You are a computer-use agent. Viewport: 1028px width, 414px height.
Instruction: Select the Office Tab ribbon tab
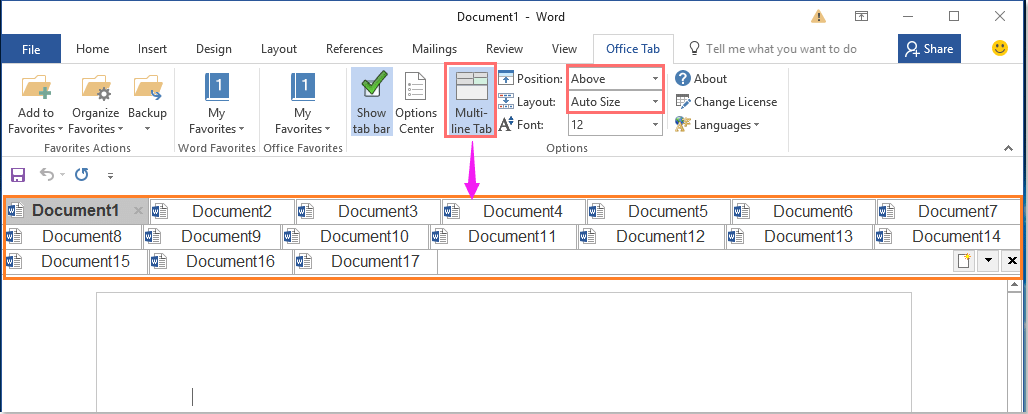click(x=633, y=49)
